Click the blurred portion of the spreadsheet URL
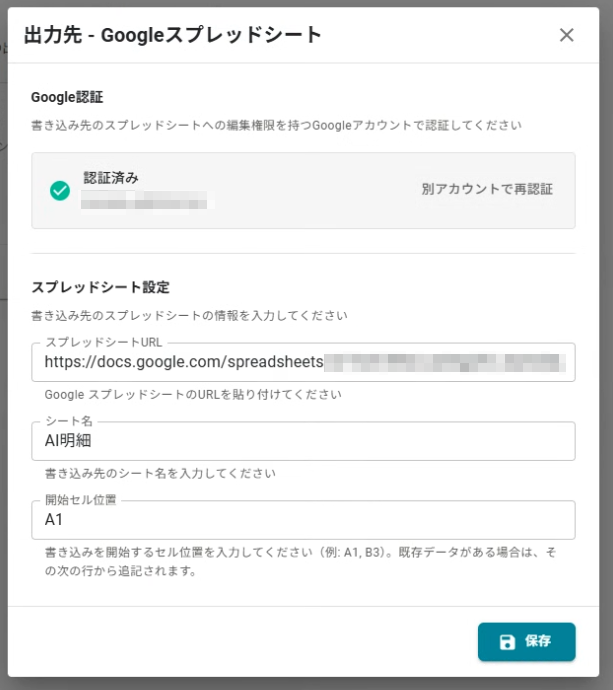This screenshot has height=690, width=613. click(450, 362)
